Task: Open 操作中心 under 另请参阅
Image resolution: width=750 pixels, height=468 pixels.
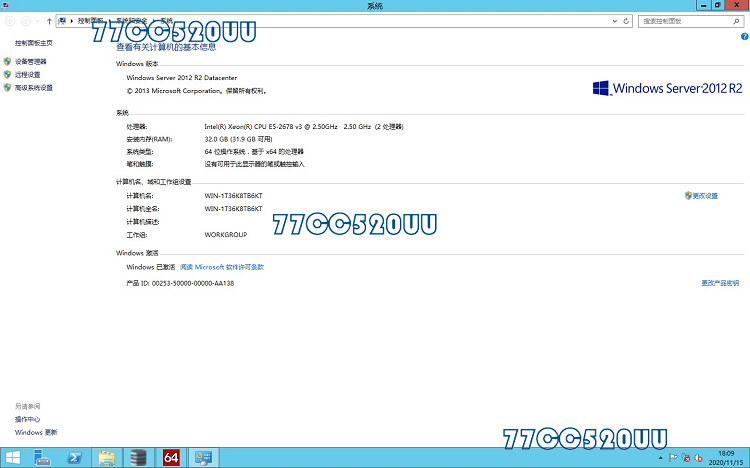Action: [x=27, y=419]
